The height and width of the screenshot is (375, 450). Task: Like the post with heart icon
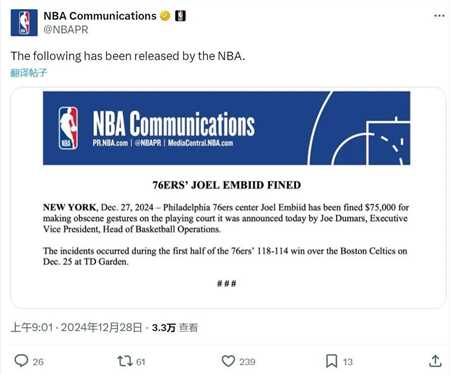(228, 361)
